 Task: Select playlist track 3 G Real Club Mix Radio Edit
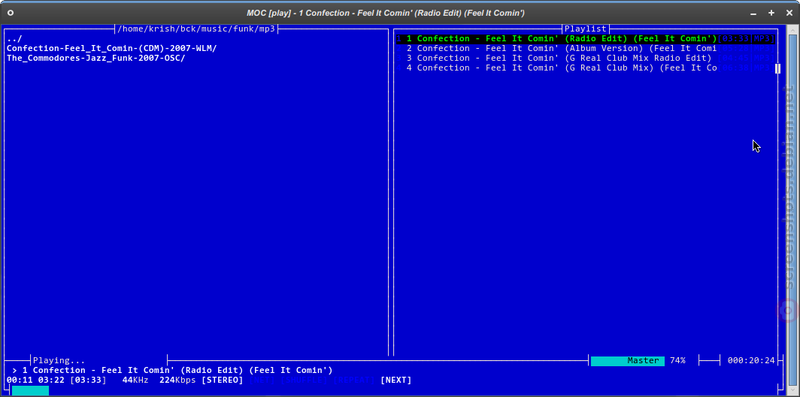pyautogui.click(x=585, y=58)
